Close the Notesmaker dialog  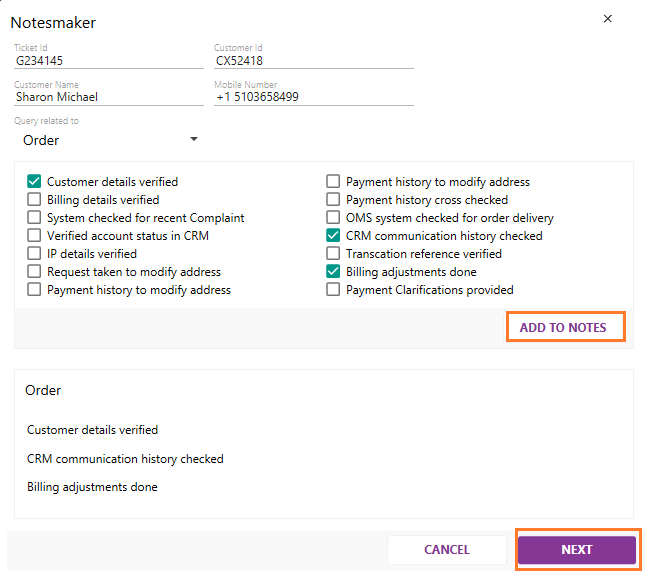click(607, 19)
